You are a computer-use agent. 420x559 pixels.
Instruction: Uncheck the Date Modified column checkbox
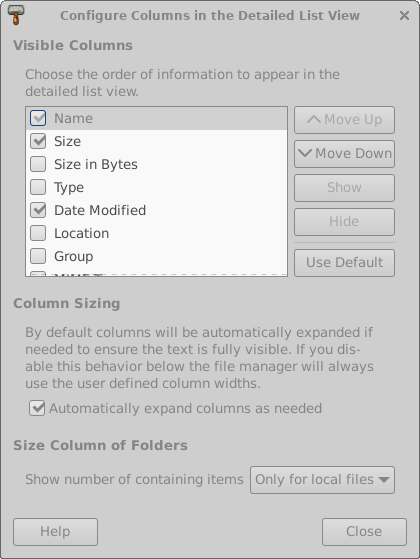(38, 210)
